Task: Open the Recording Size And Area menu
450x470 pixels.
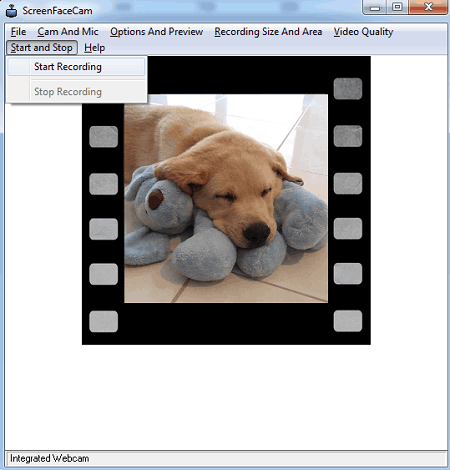Action: pos(268,32)
